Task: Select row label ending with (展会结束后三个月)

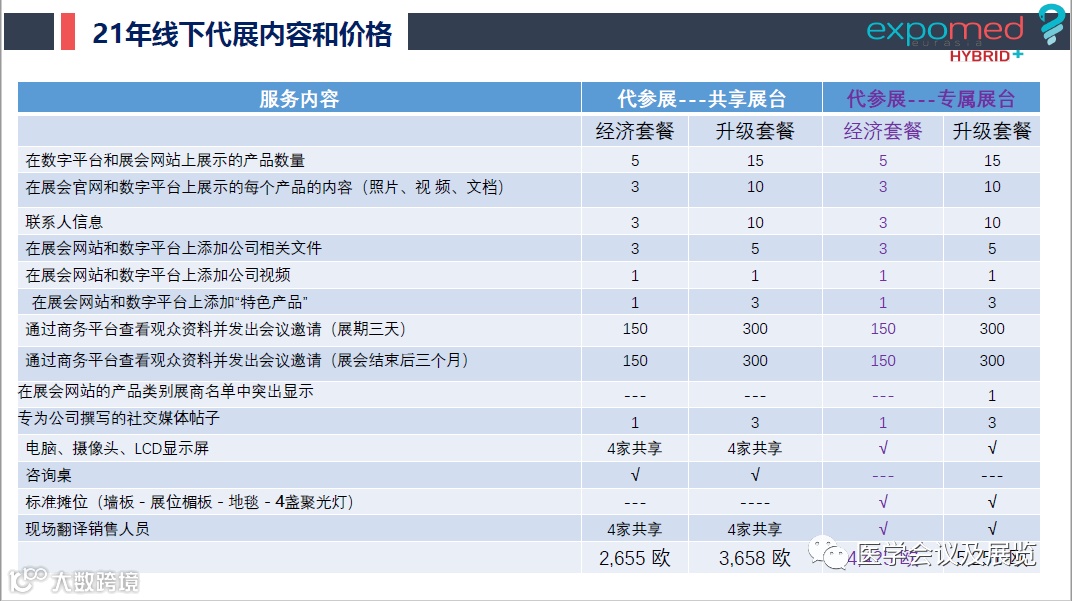Action: pos(247,360)
